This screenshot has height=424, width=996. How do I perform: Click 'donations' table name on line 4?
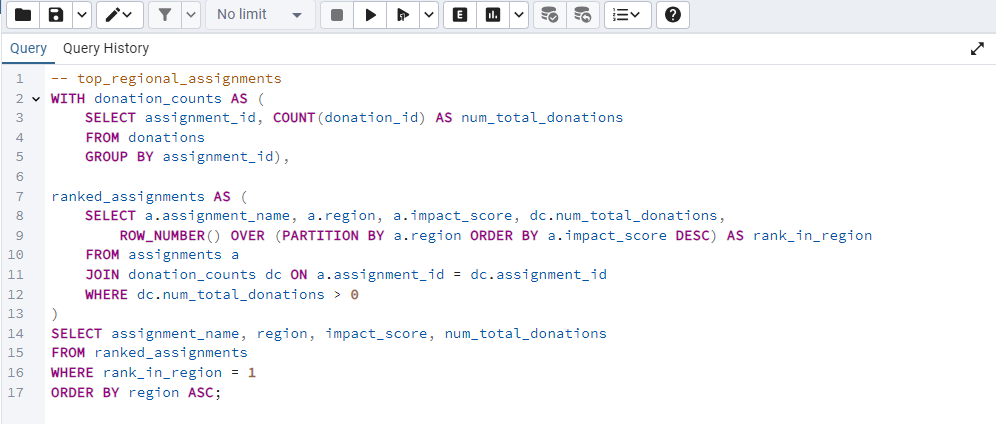click(x=166, y=138)
